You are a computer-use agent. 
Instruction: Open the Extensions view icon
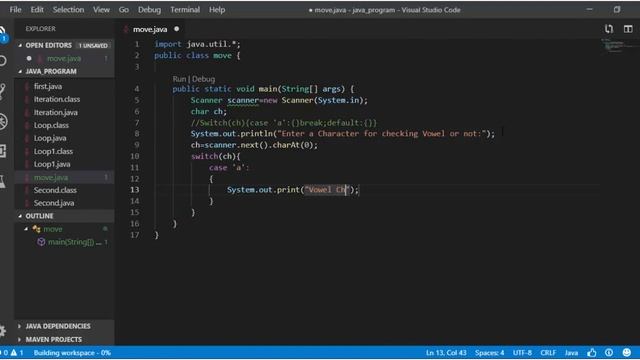(x=2, y=151)
